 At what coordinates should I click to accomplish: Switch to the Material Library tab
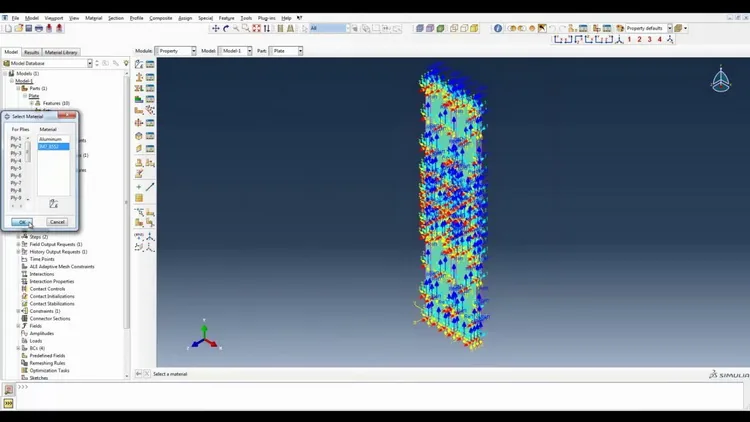pyautogui.click(x=61, y=52)
